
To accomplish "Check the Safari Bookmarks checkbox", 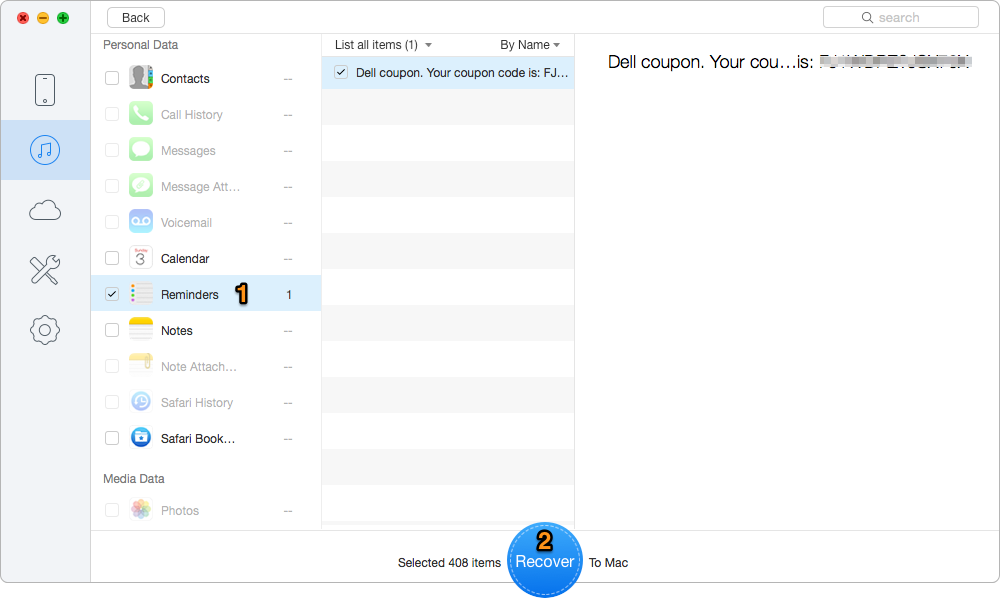I will [x=112, y=438].
